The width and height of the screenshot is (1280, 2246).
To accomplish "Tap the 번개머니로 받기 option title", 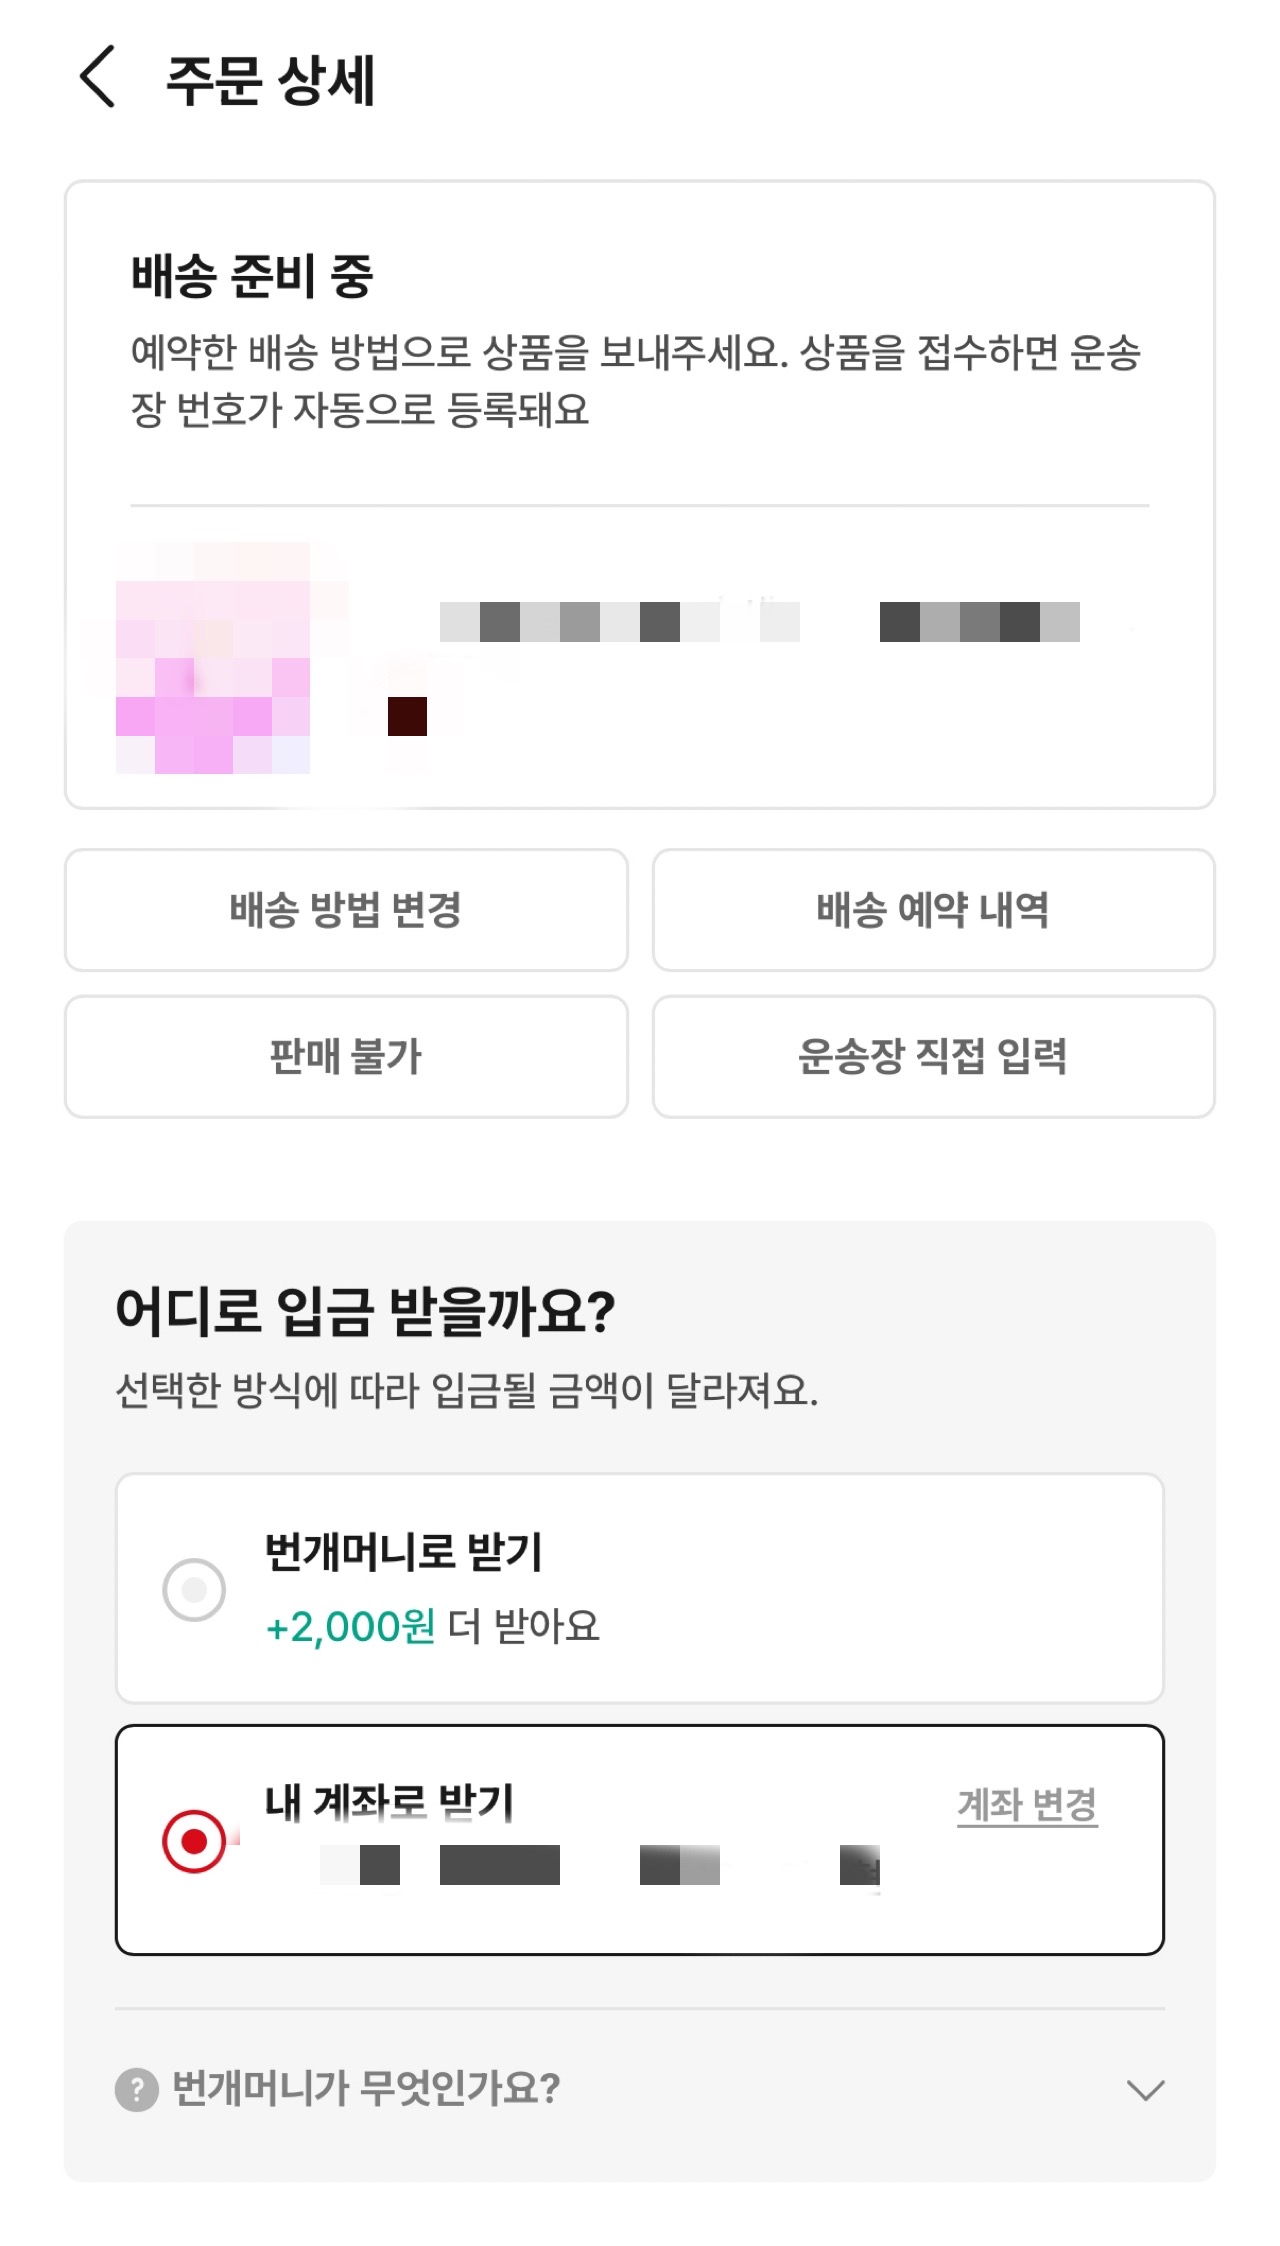I will (403, 1552).
